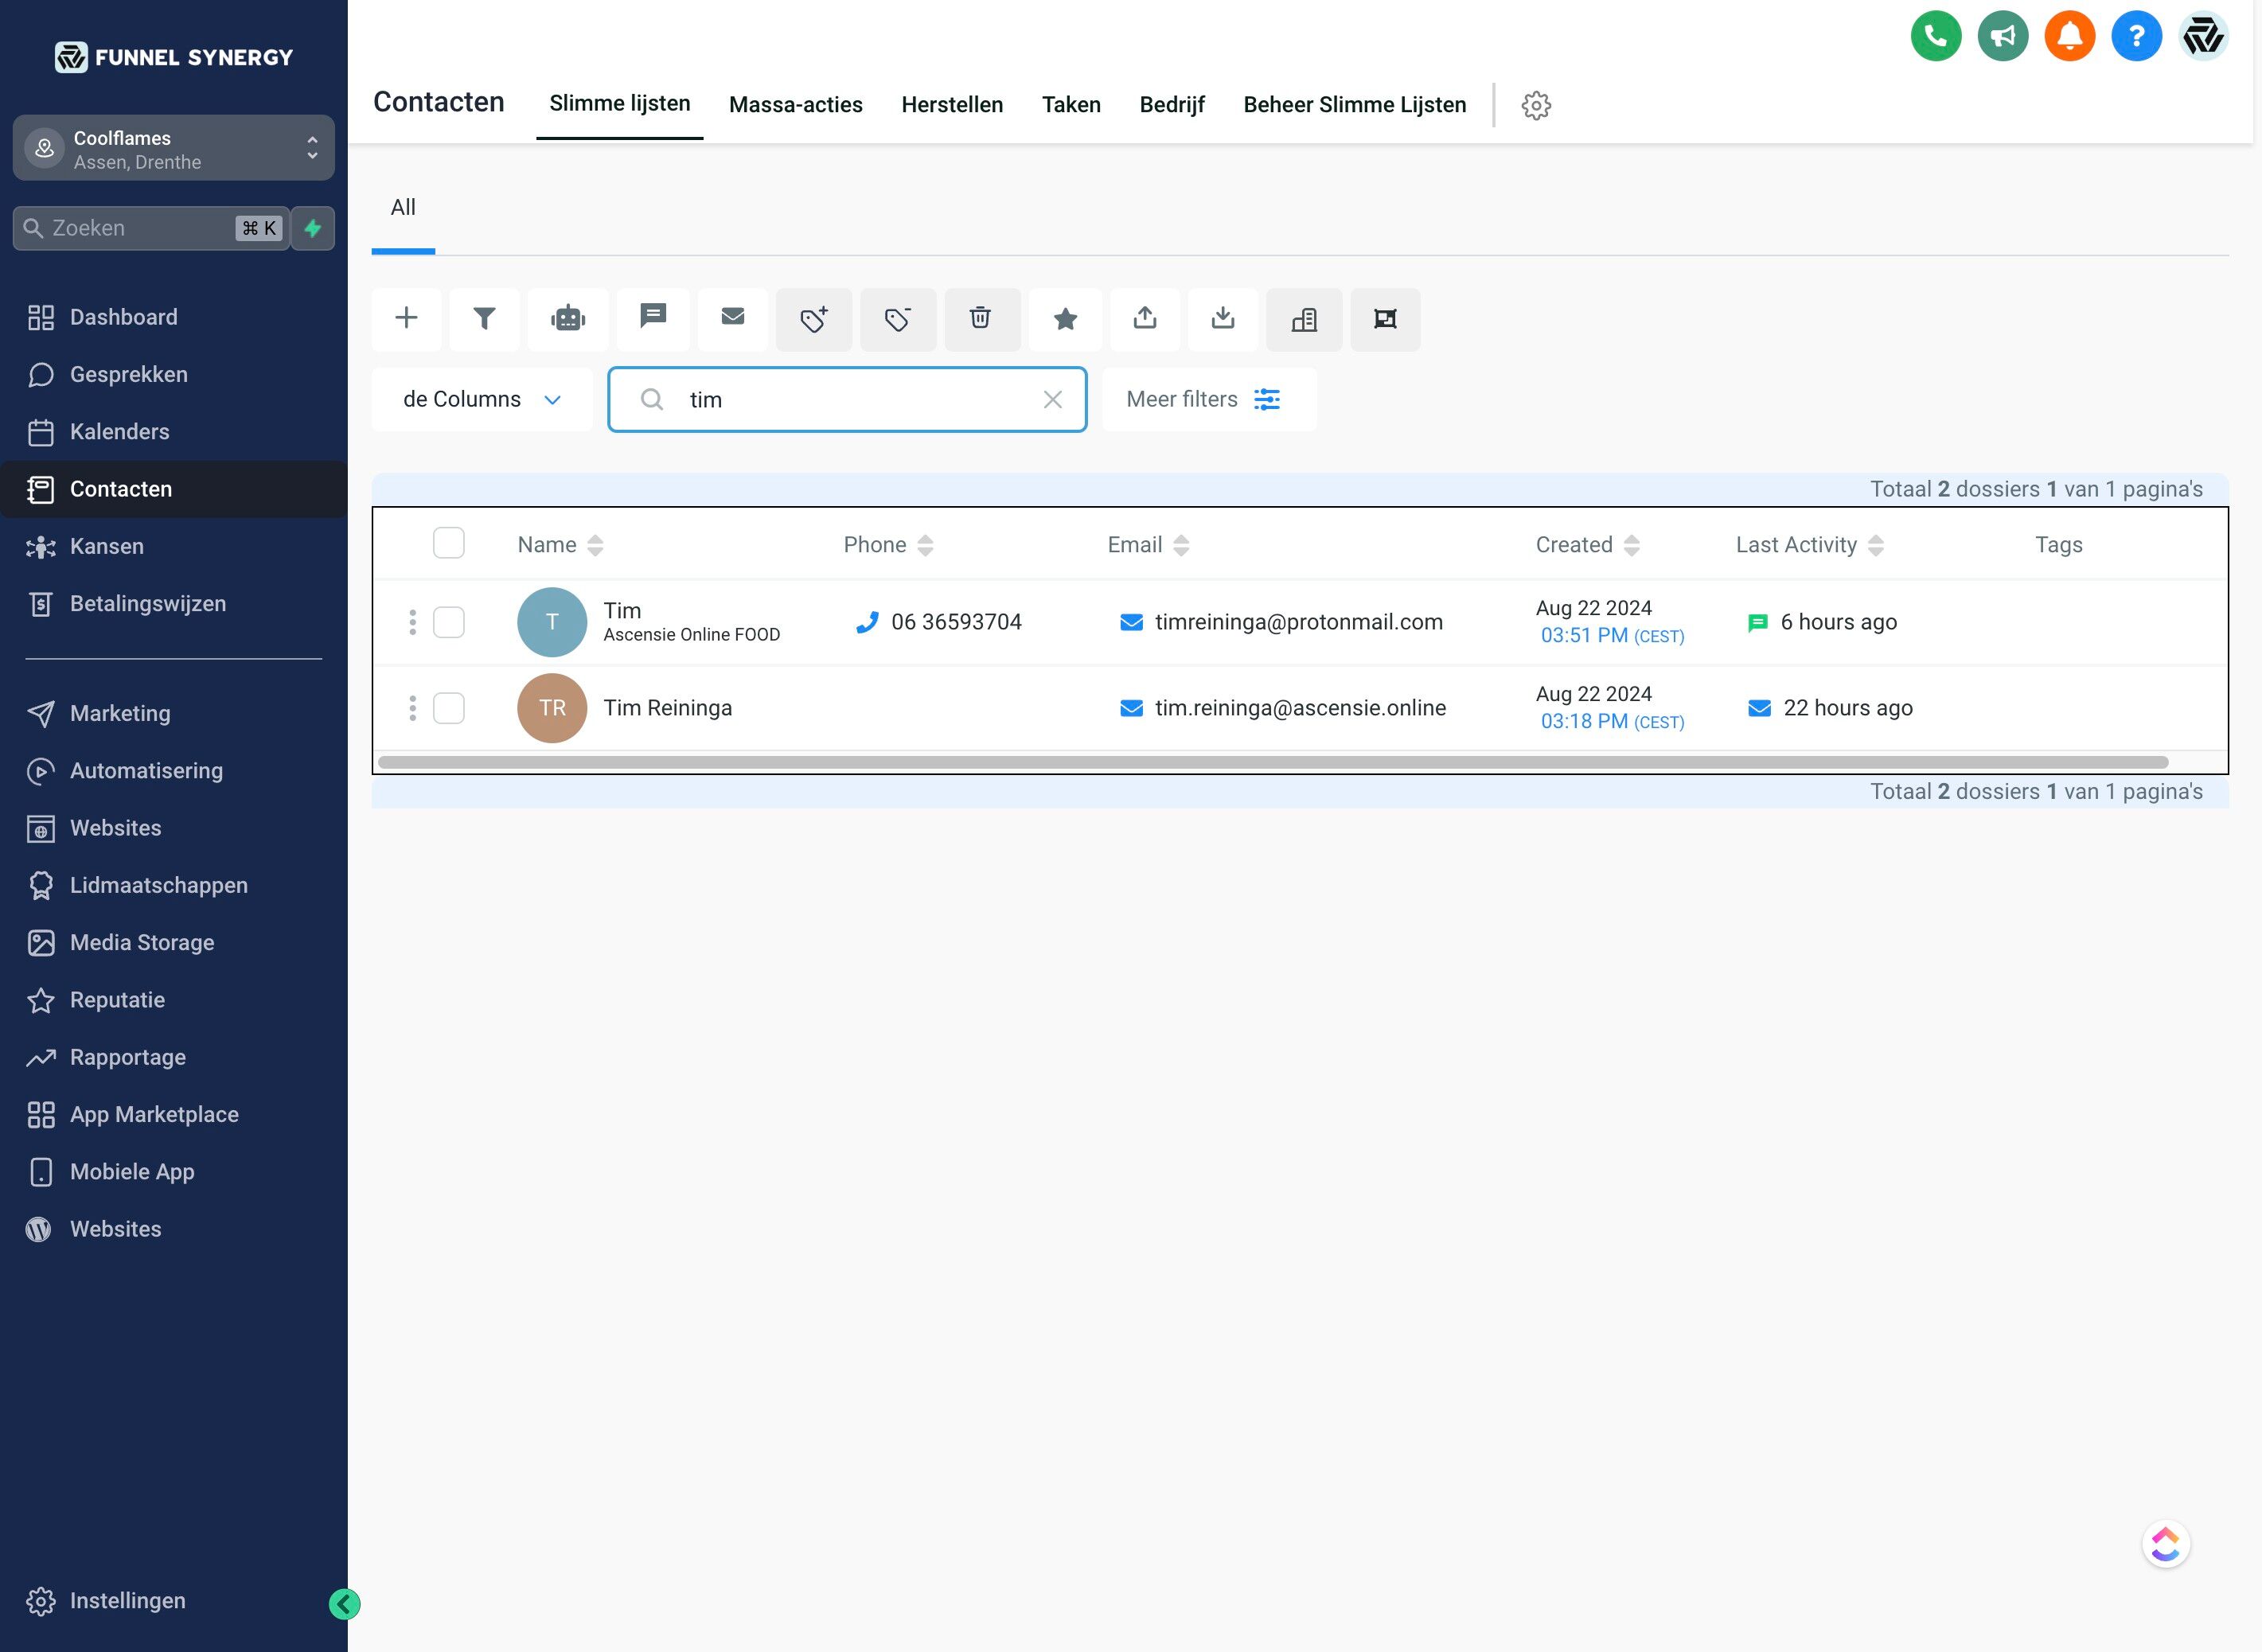Check the box for contact Tim
2262x1652 pixels.
(x=448, y=622)
